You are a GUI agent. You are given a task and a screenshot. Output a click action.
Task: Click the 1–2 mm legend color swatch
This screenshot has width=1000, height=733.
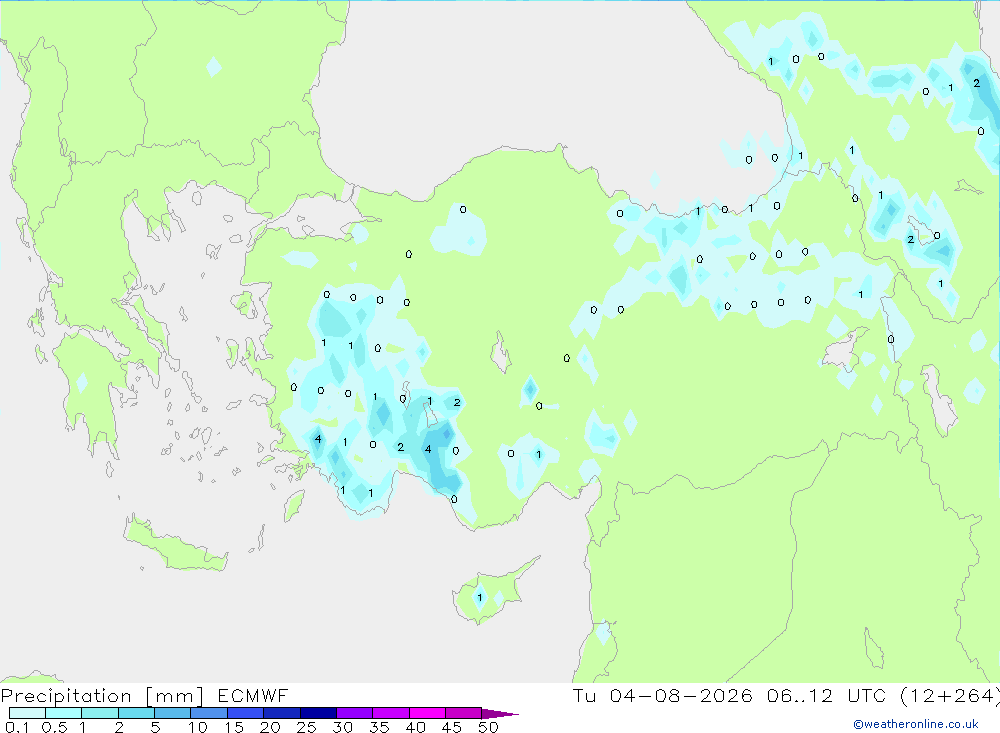[99, 713]
